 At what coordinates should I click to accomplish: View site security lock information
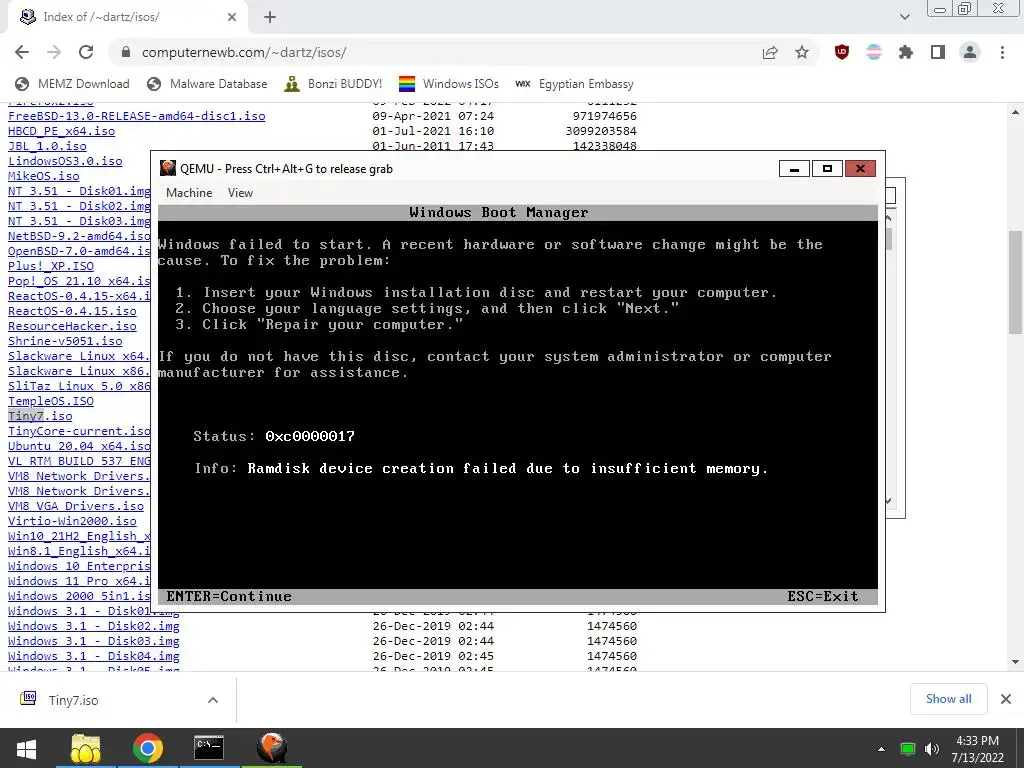pyautogui.click(x=127, y=52)
